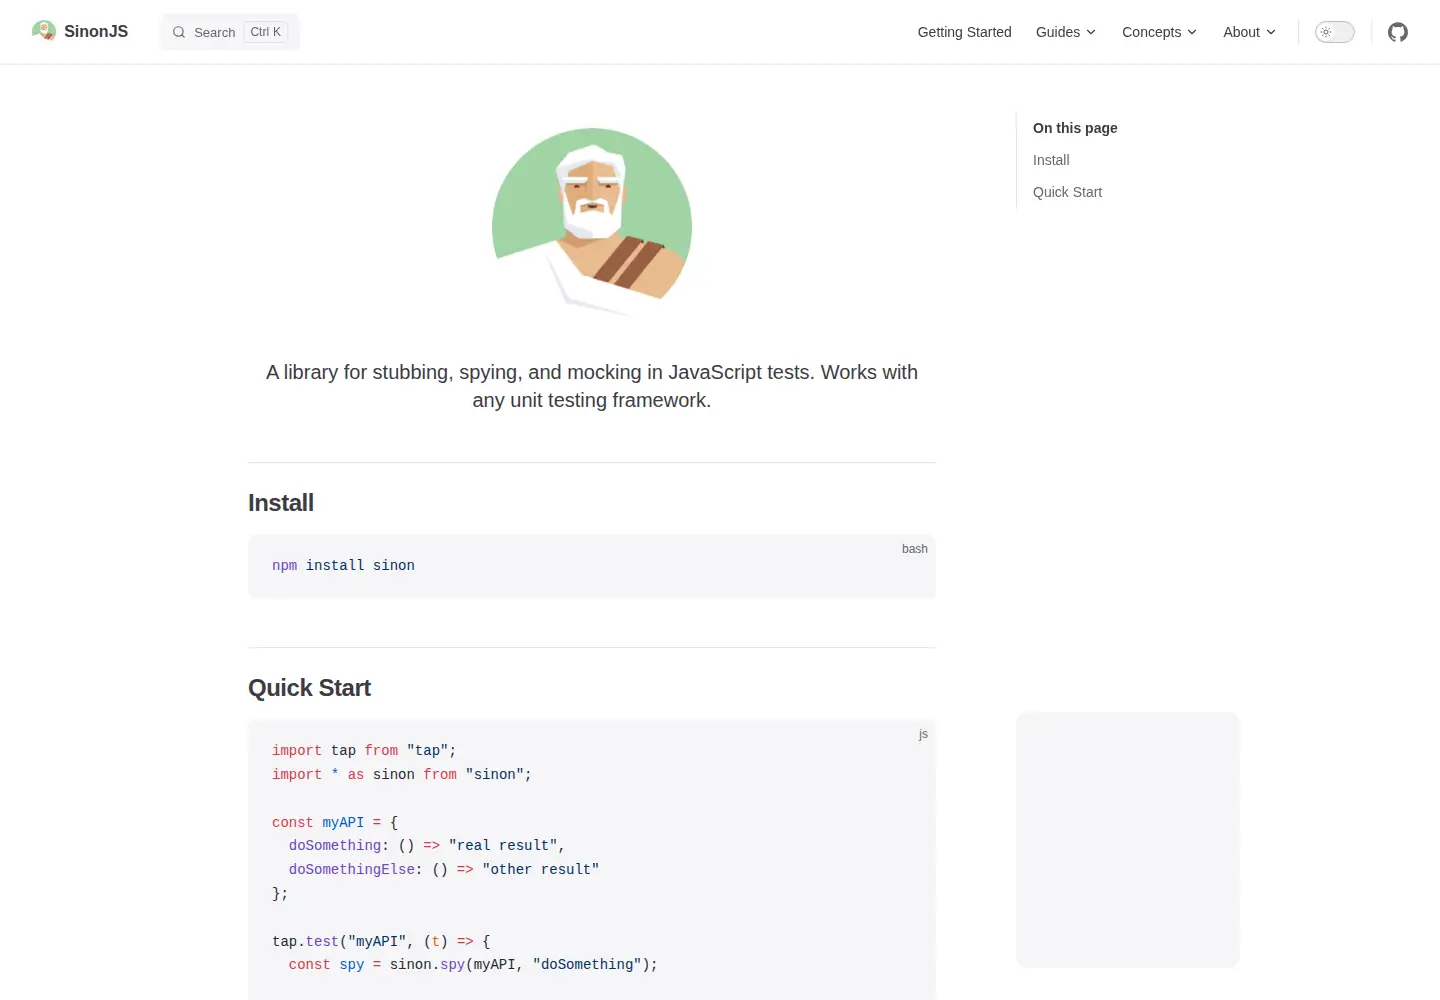Viewport: 1440px width, 1000px height.
Task: Open the GitHub repository icon
Action: (1398, 32)
